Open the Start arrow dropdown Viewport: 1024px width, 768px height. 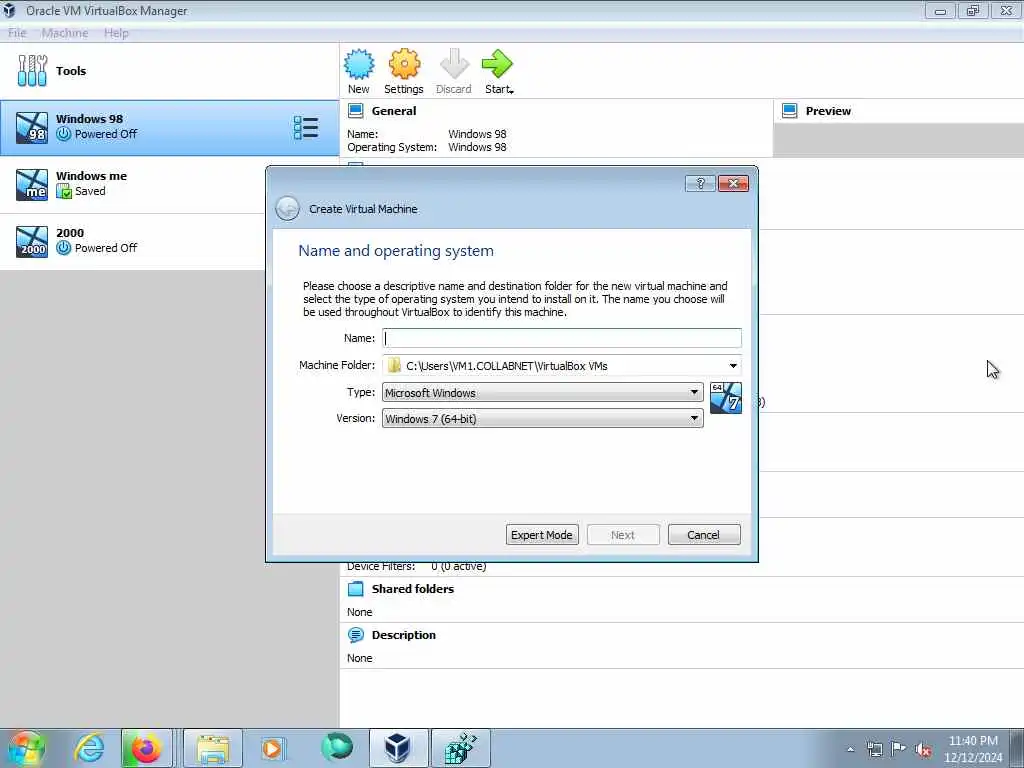[x=511, y=91]
